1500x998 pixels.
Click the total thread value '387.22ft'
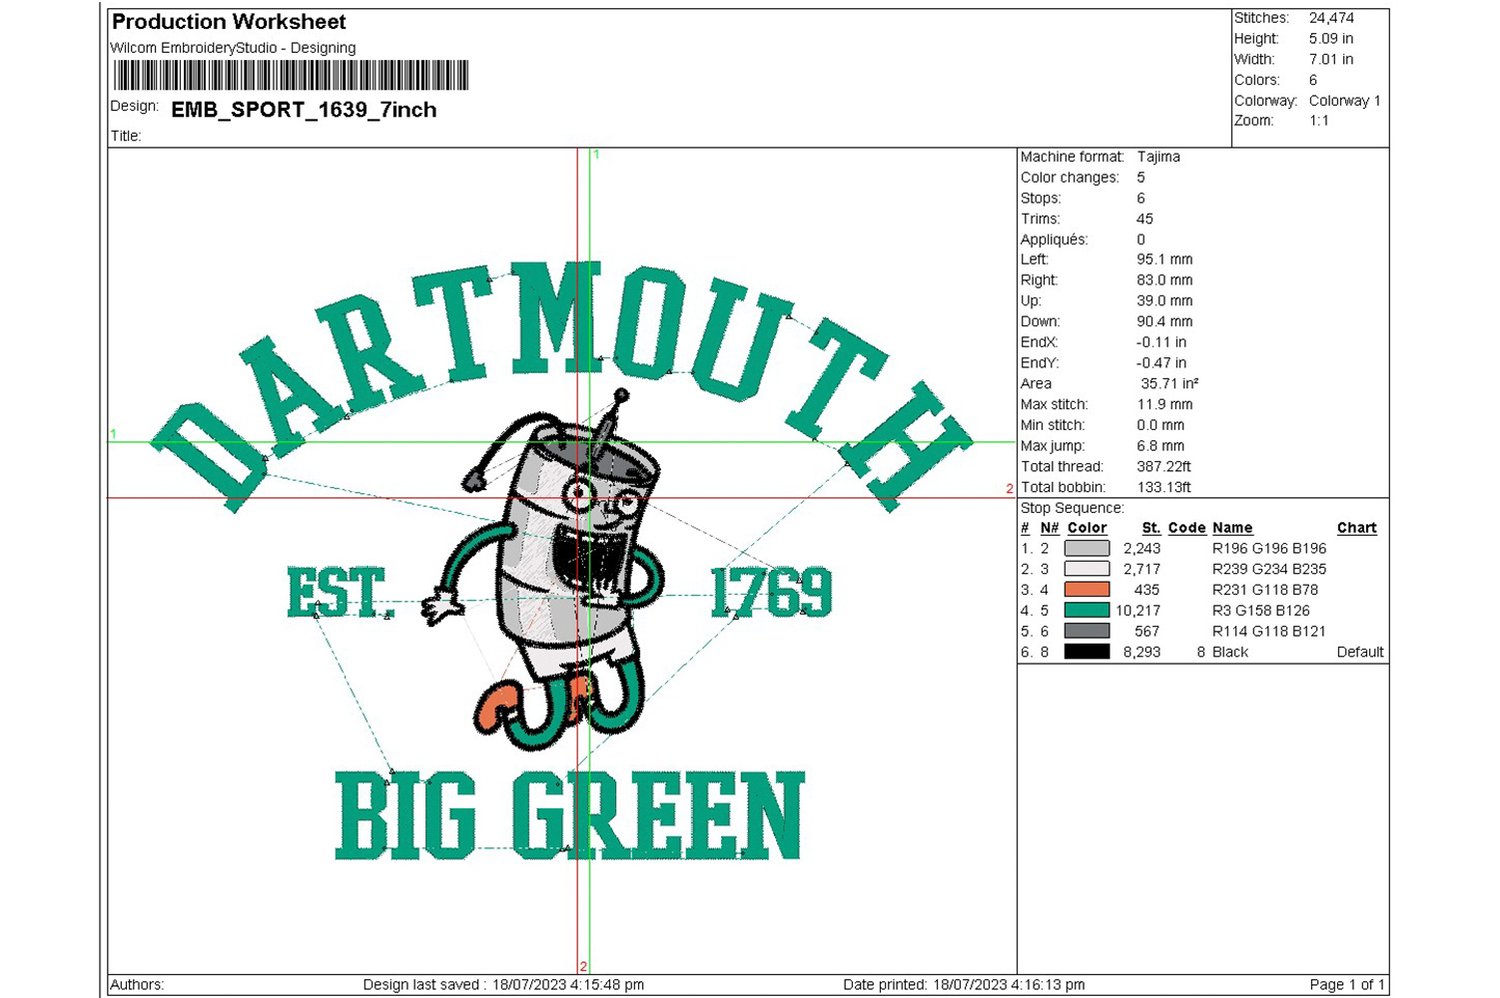(1164, 467)
